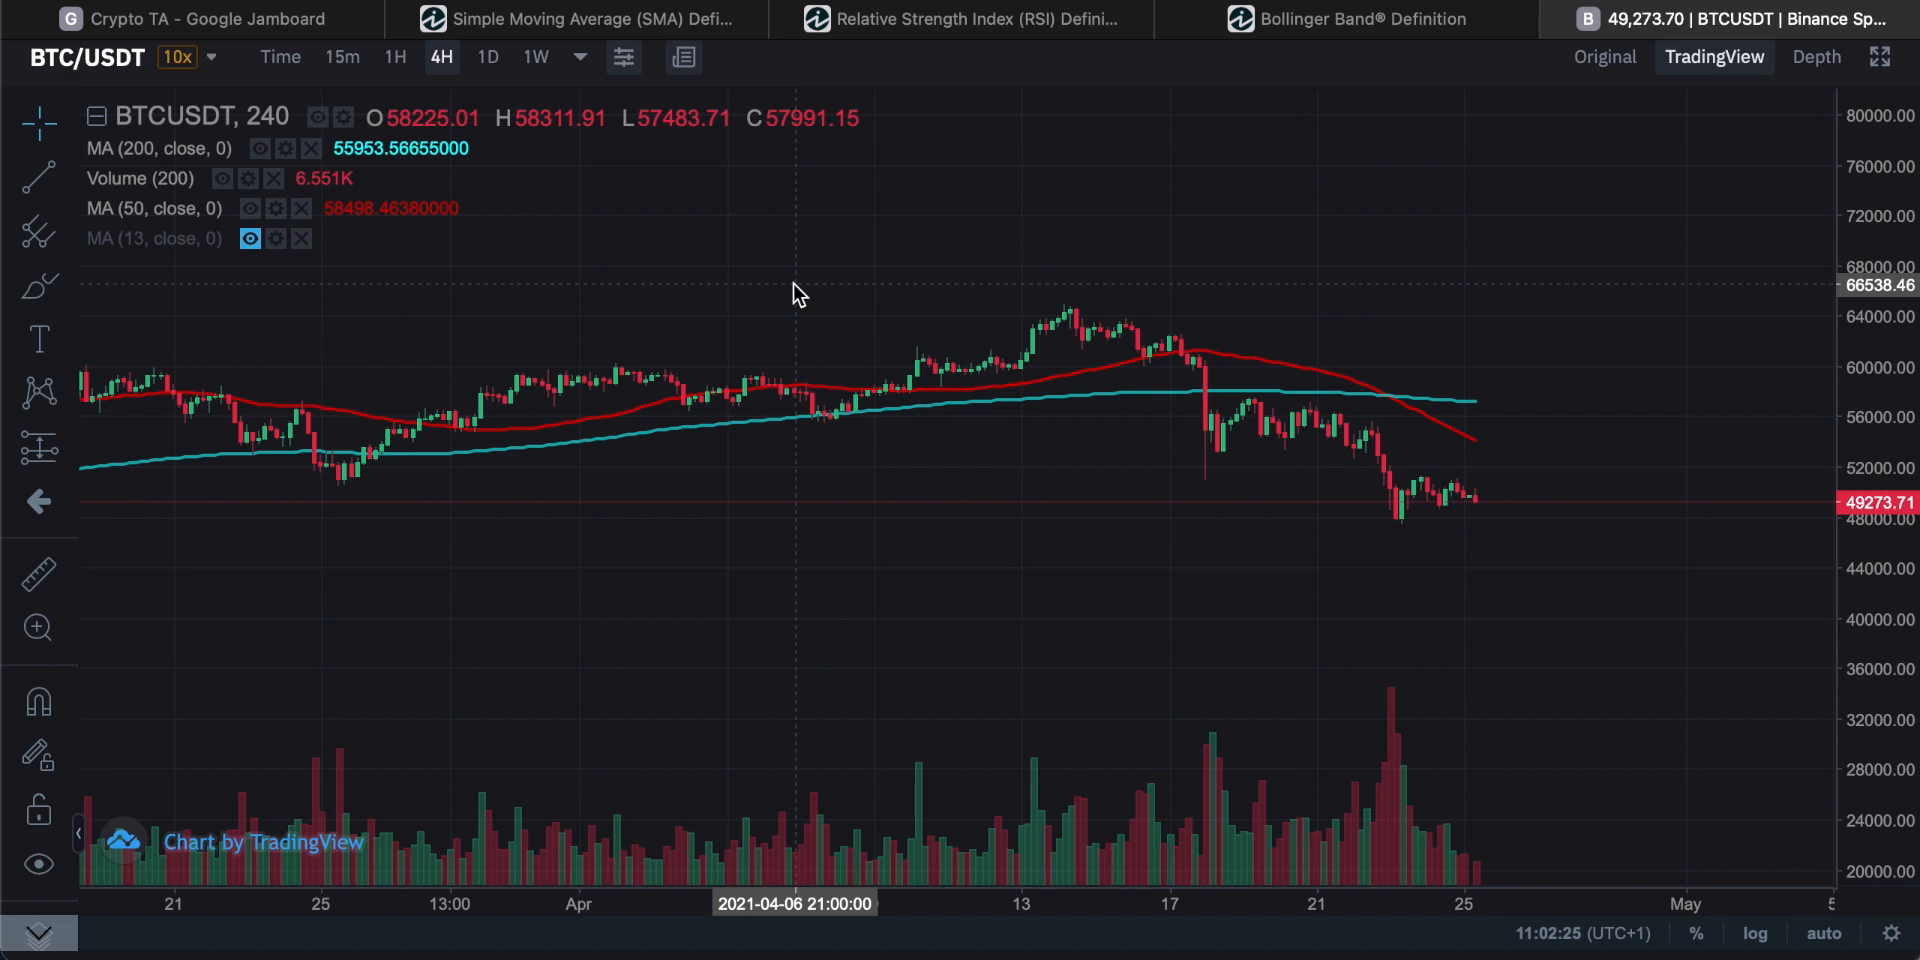
Task: Click the 2021-04-06 21:00:00 time label
Action: coord(795,904)
